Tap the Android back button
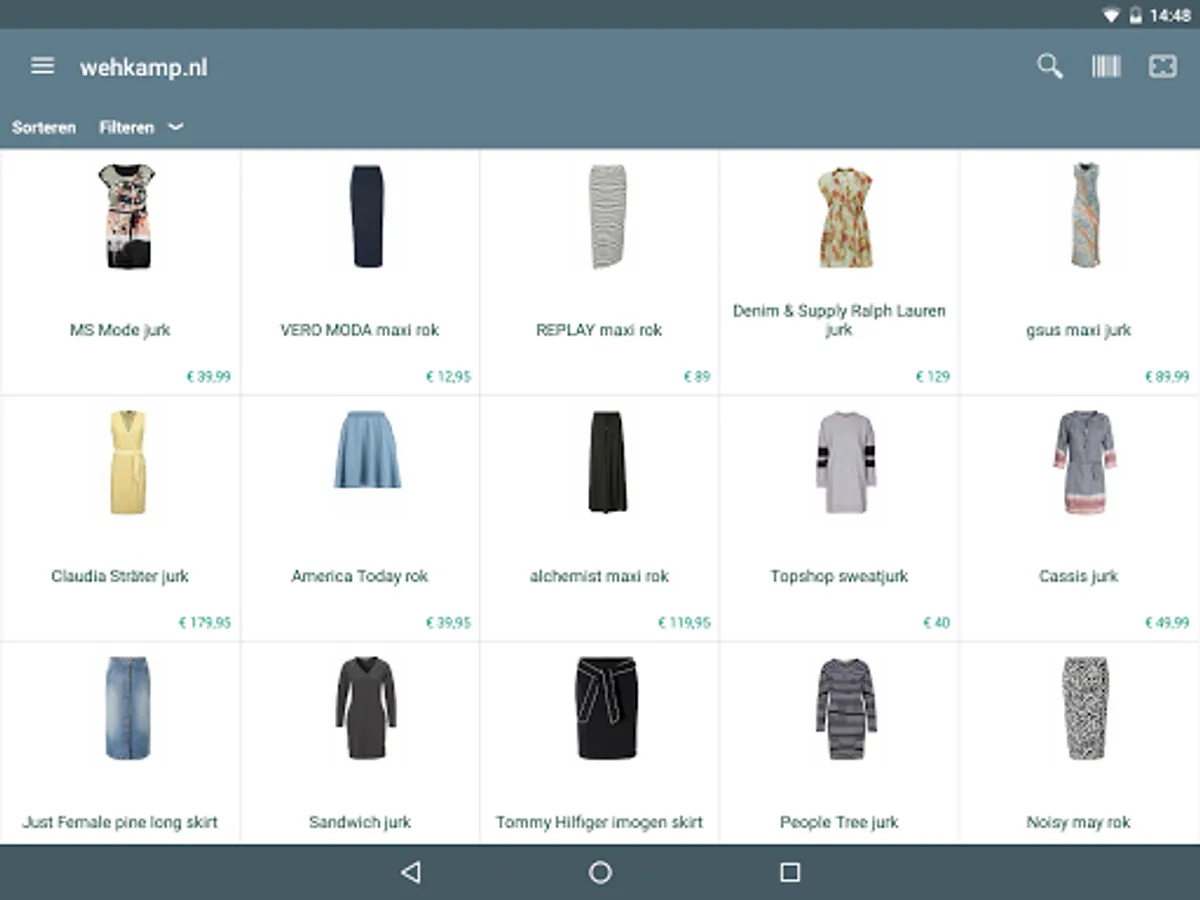This screenshot has height=900, width=1200. point(410,872)
